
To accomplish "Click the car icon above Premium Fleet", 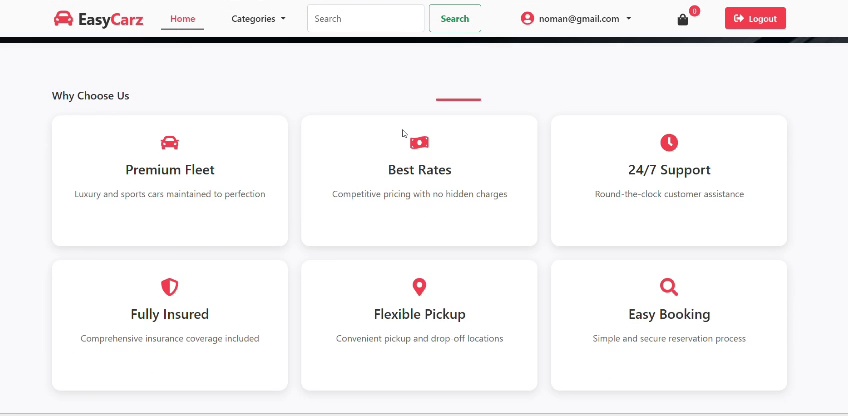I will (170, 143).
